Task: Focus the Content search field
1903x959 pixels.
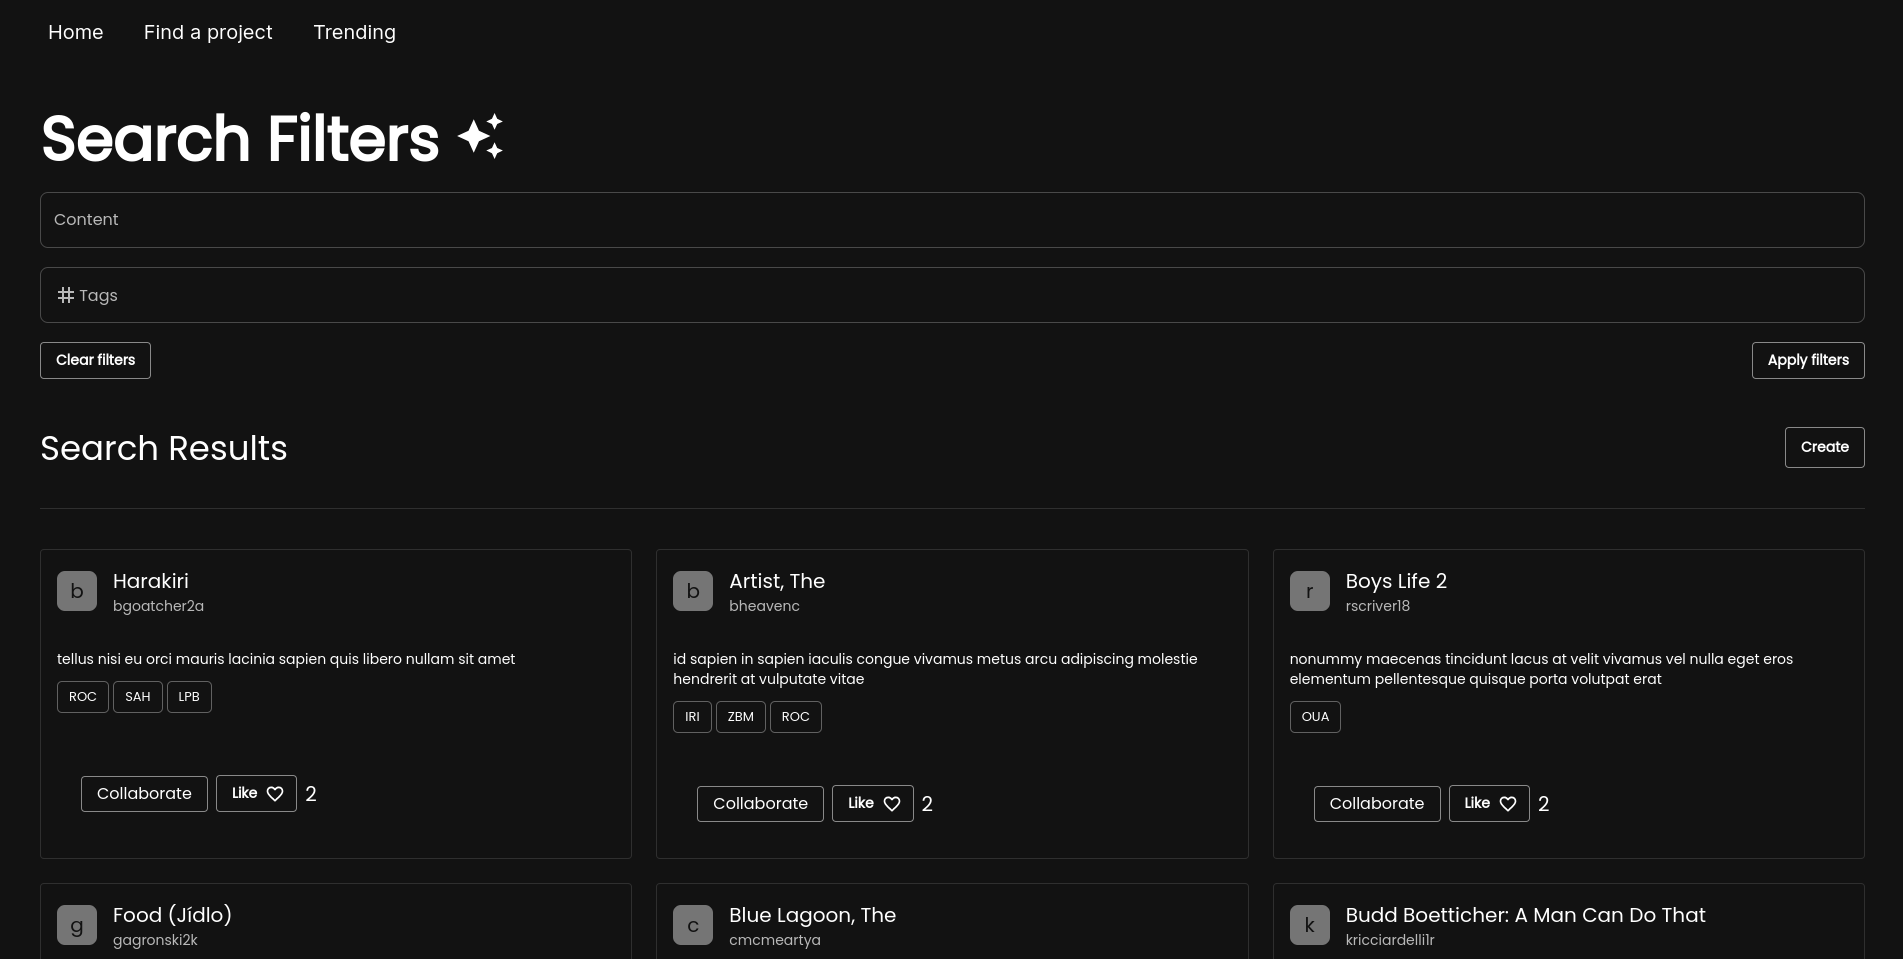Action: pyautogui.click(x=952, y=220)
